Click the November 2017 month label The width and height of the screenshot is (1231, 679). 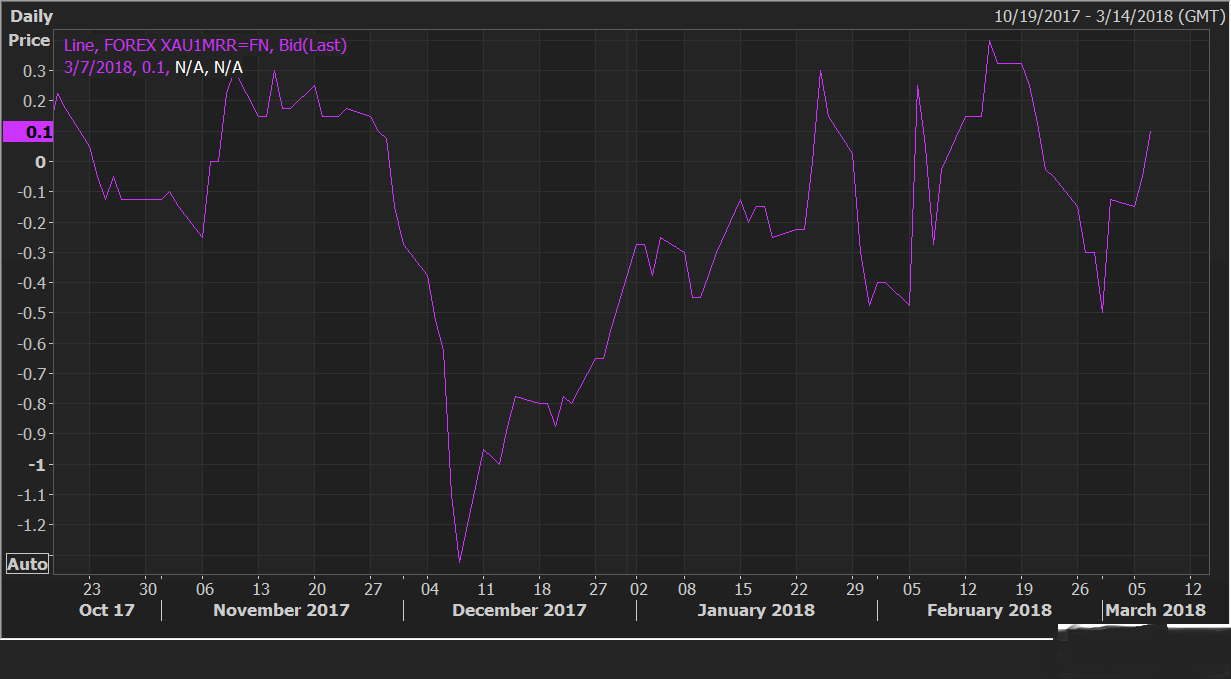tap(281, 610)
